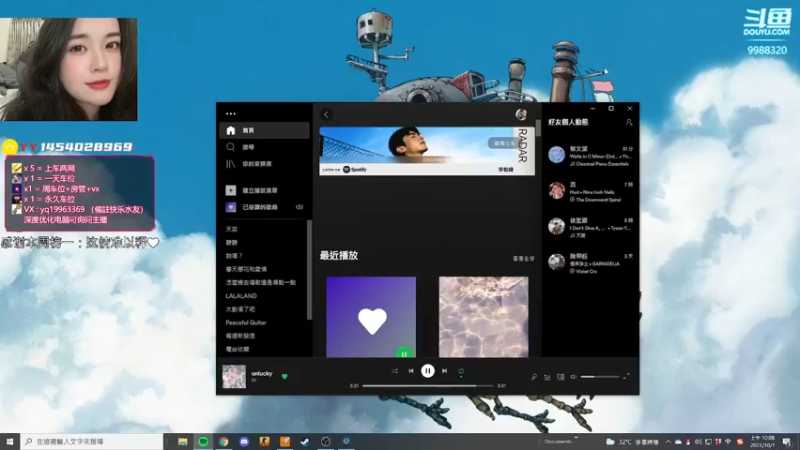Click the speaker icon beside Liked Songs
The image size is (800, 450).
tap(299, 207)
